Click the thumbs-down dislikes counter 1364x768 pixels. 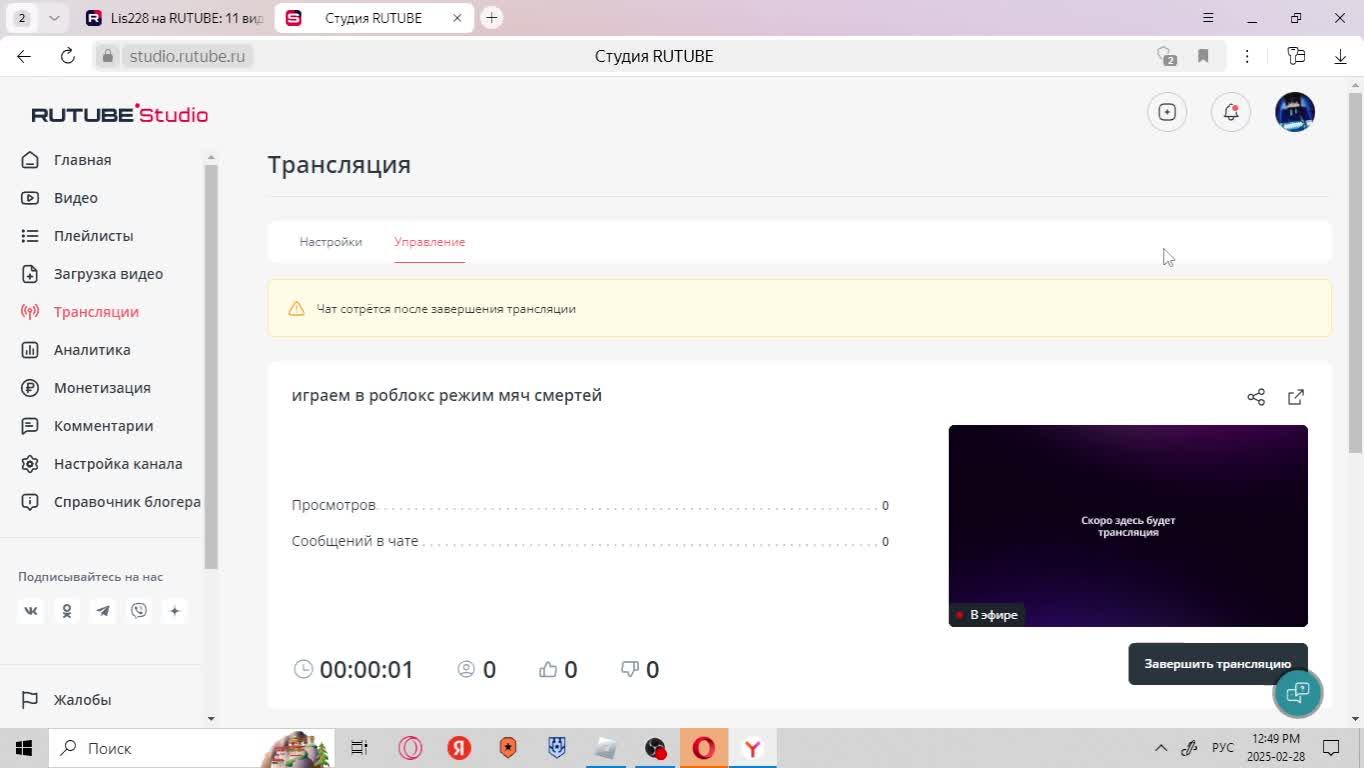640,670
